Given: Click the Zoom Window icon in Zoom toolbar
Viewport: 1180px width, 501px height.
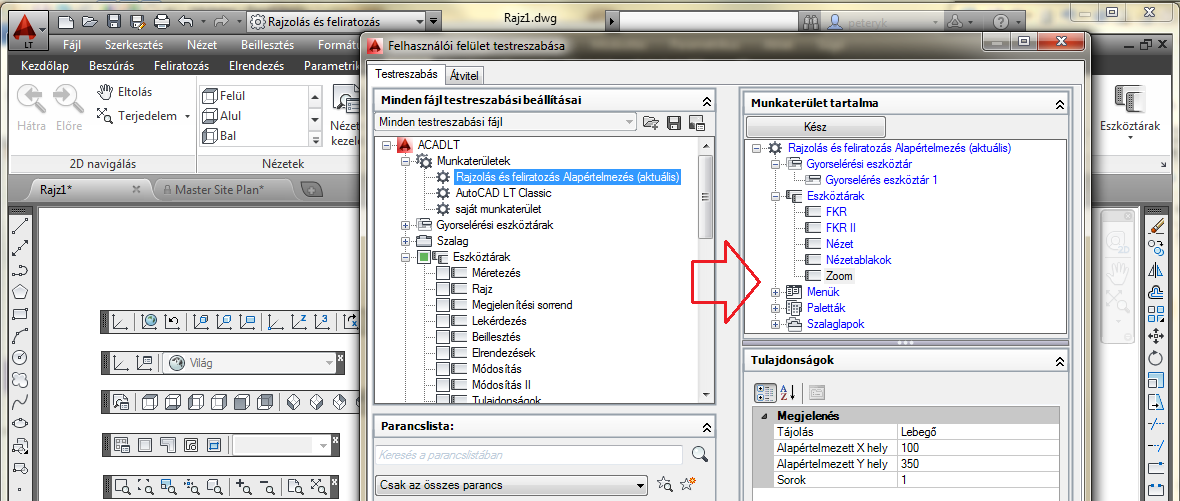Looking at the screenshot, I should (x=123, y=485).
